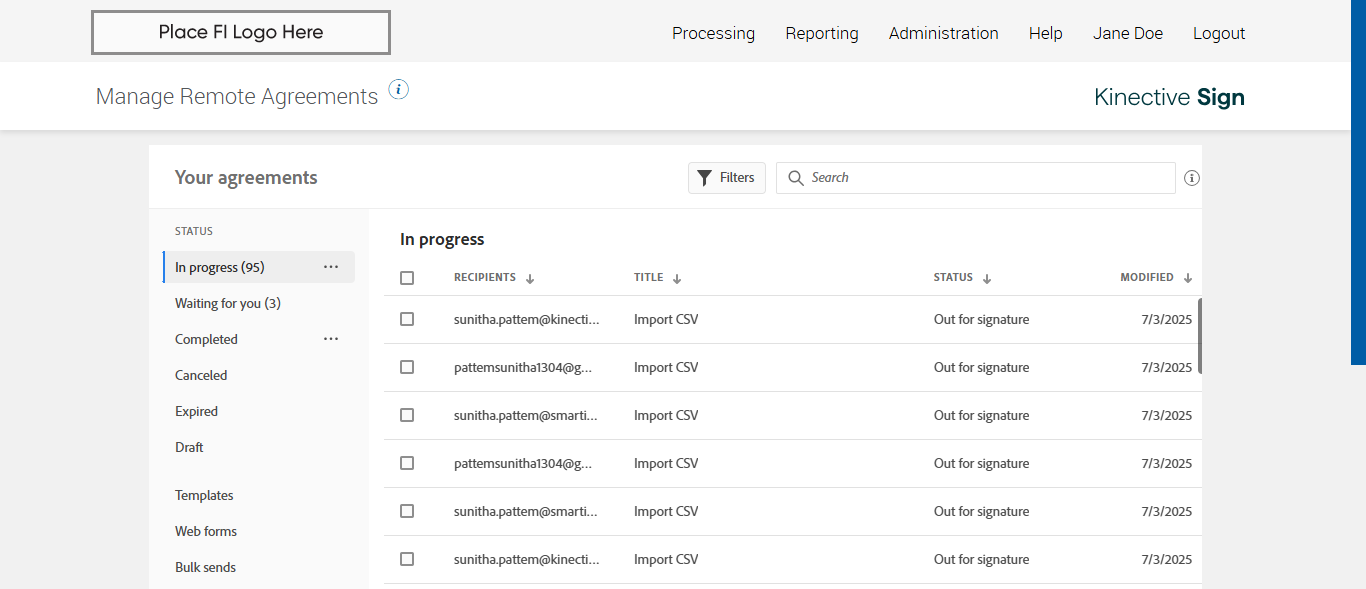Open the Templates section

point(204,495)
